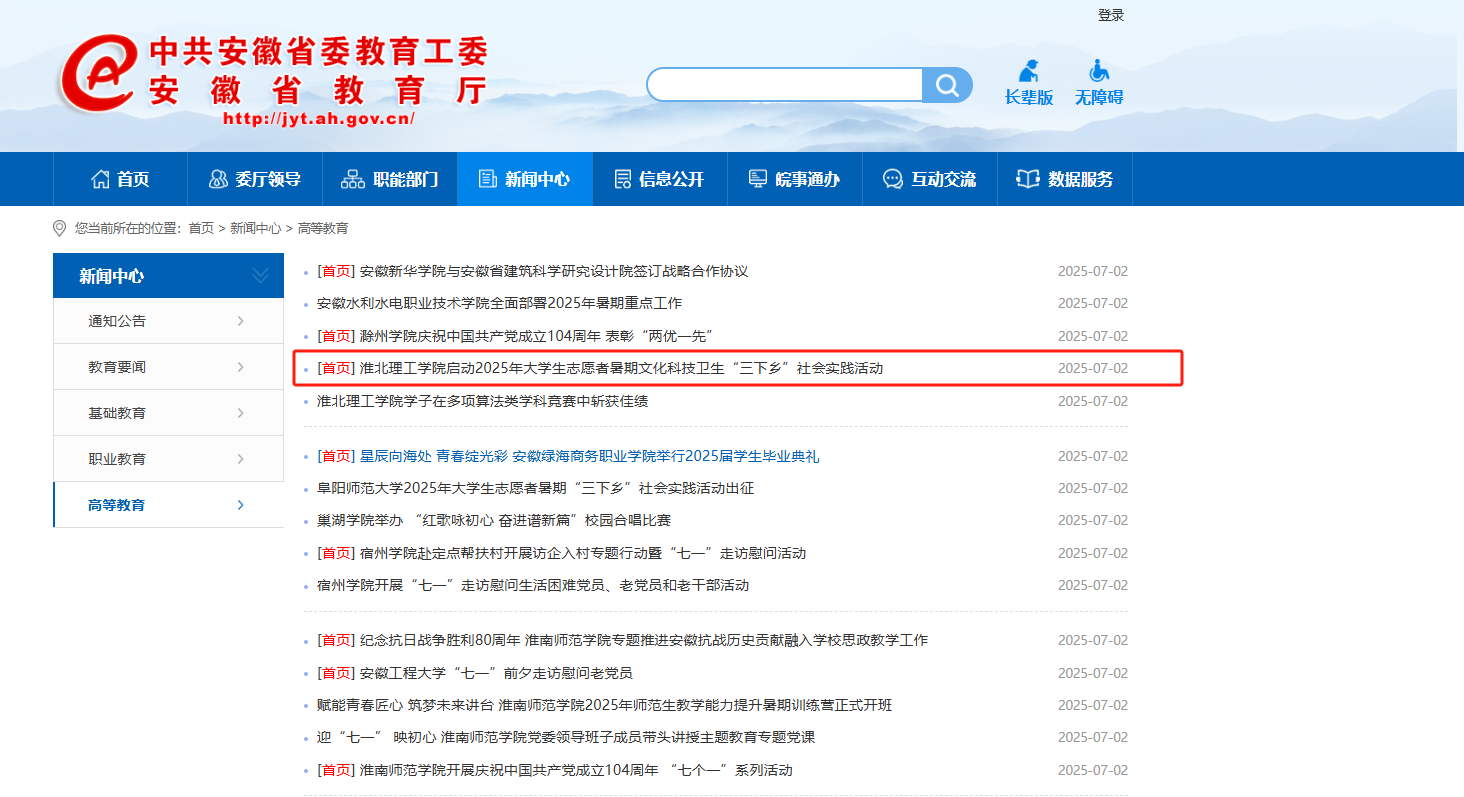Image resolution: width=1464 pixels, height=797 pixels.
Task: Click the magnifier search button
Action: click(946, 85)
